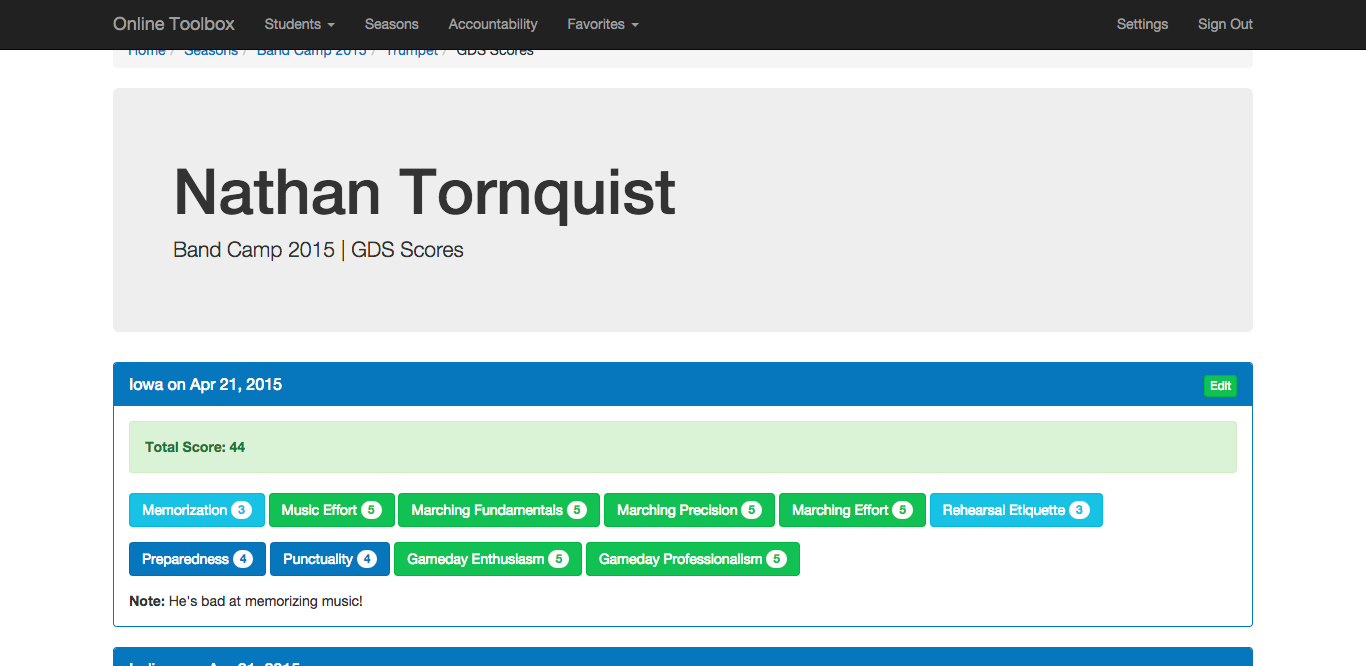Click the Total Score: 44 banner
The height and width of the screenshot is (666, 1366).
[683, 447]
